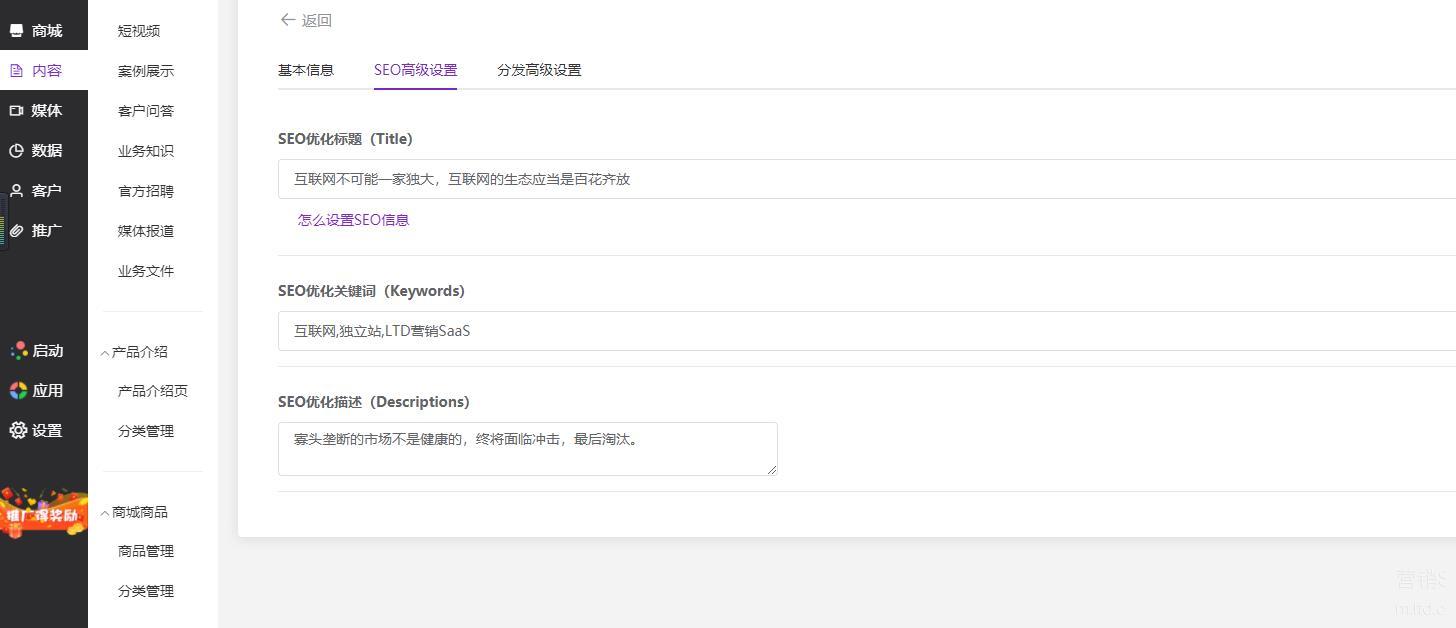Screen dimensions: 1456x628
Task: Open the 媒体 video camera icon
Action: [x=16, y=111]
